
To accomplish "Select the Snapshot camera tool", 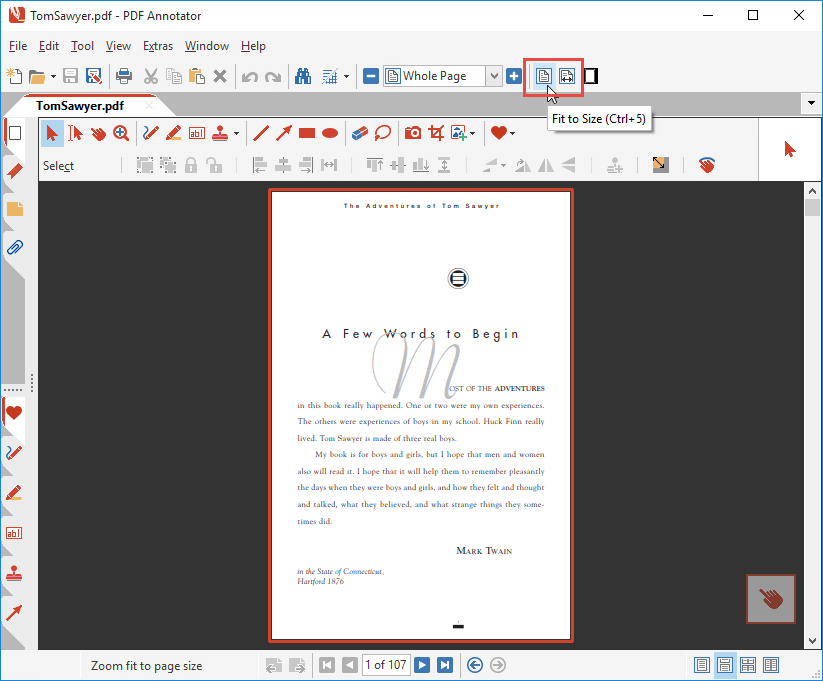I will pos(411,133).
